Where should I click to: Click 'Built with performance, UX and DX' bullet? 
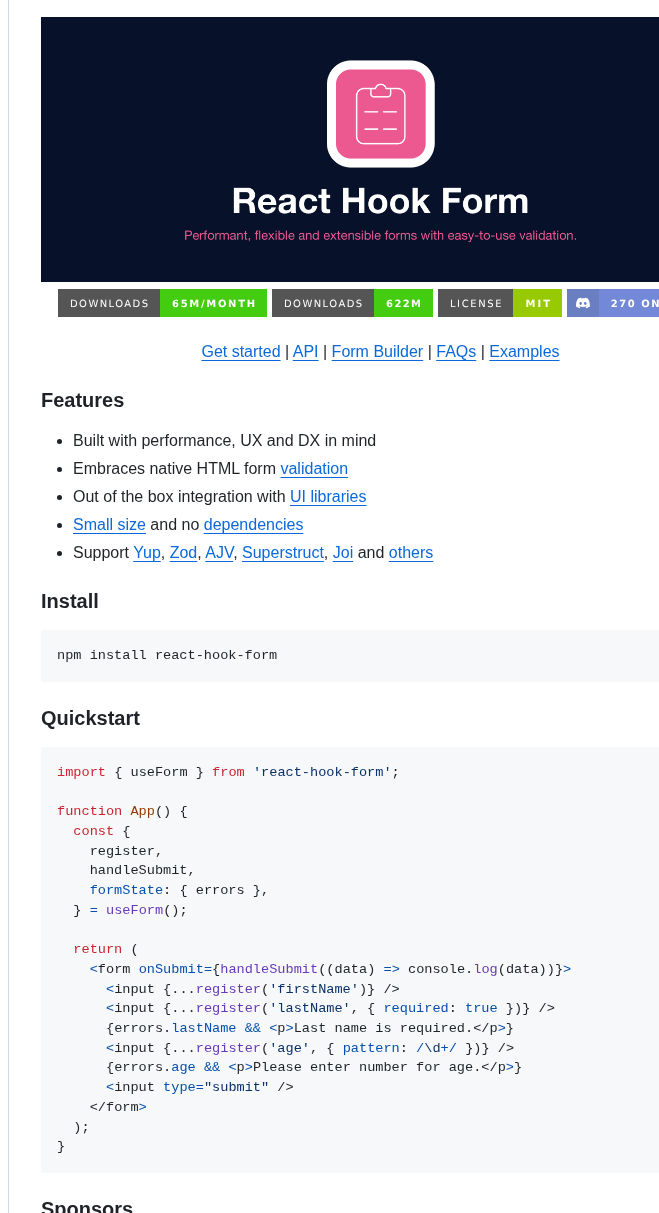point(225,440)
